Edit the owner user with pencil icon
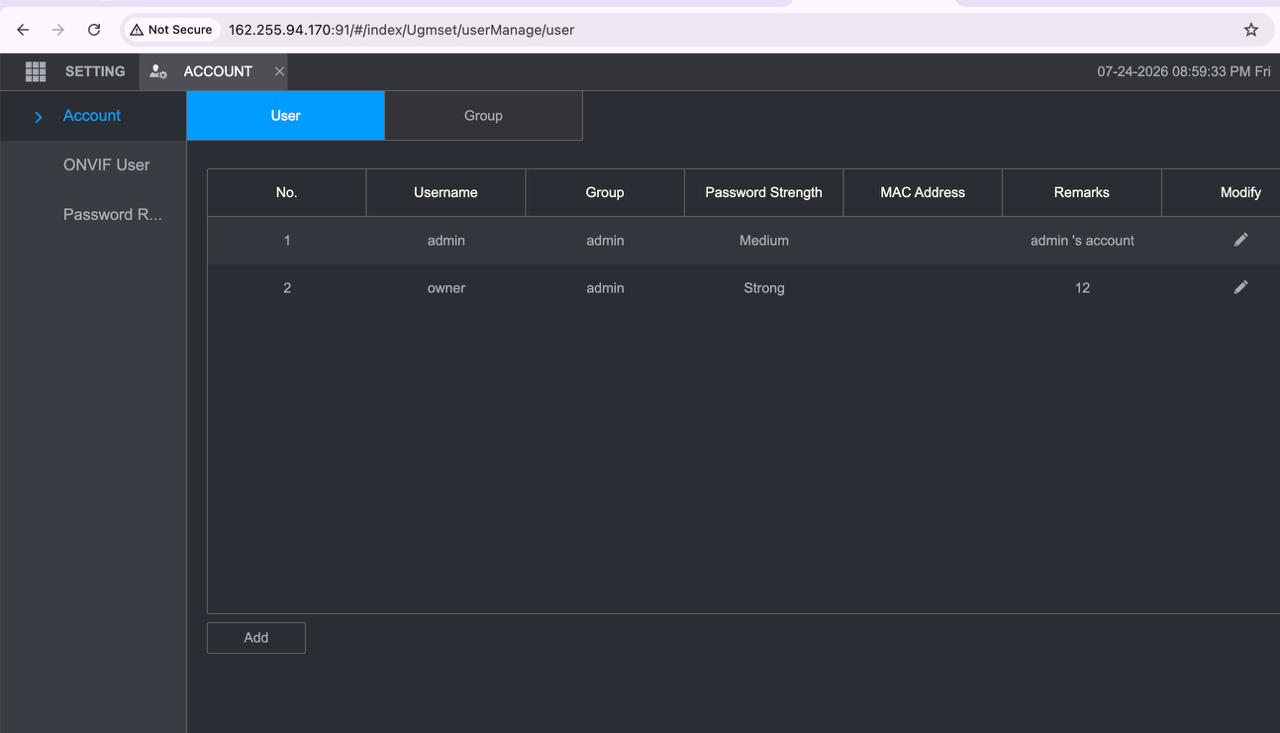The width and height of the screenshot is (1280, 733). click(1240, 287)
